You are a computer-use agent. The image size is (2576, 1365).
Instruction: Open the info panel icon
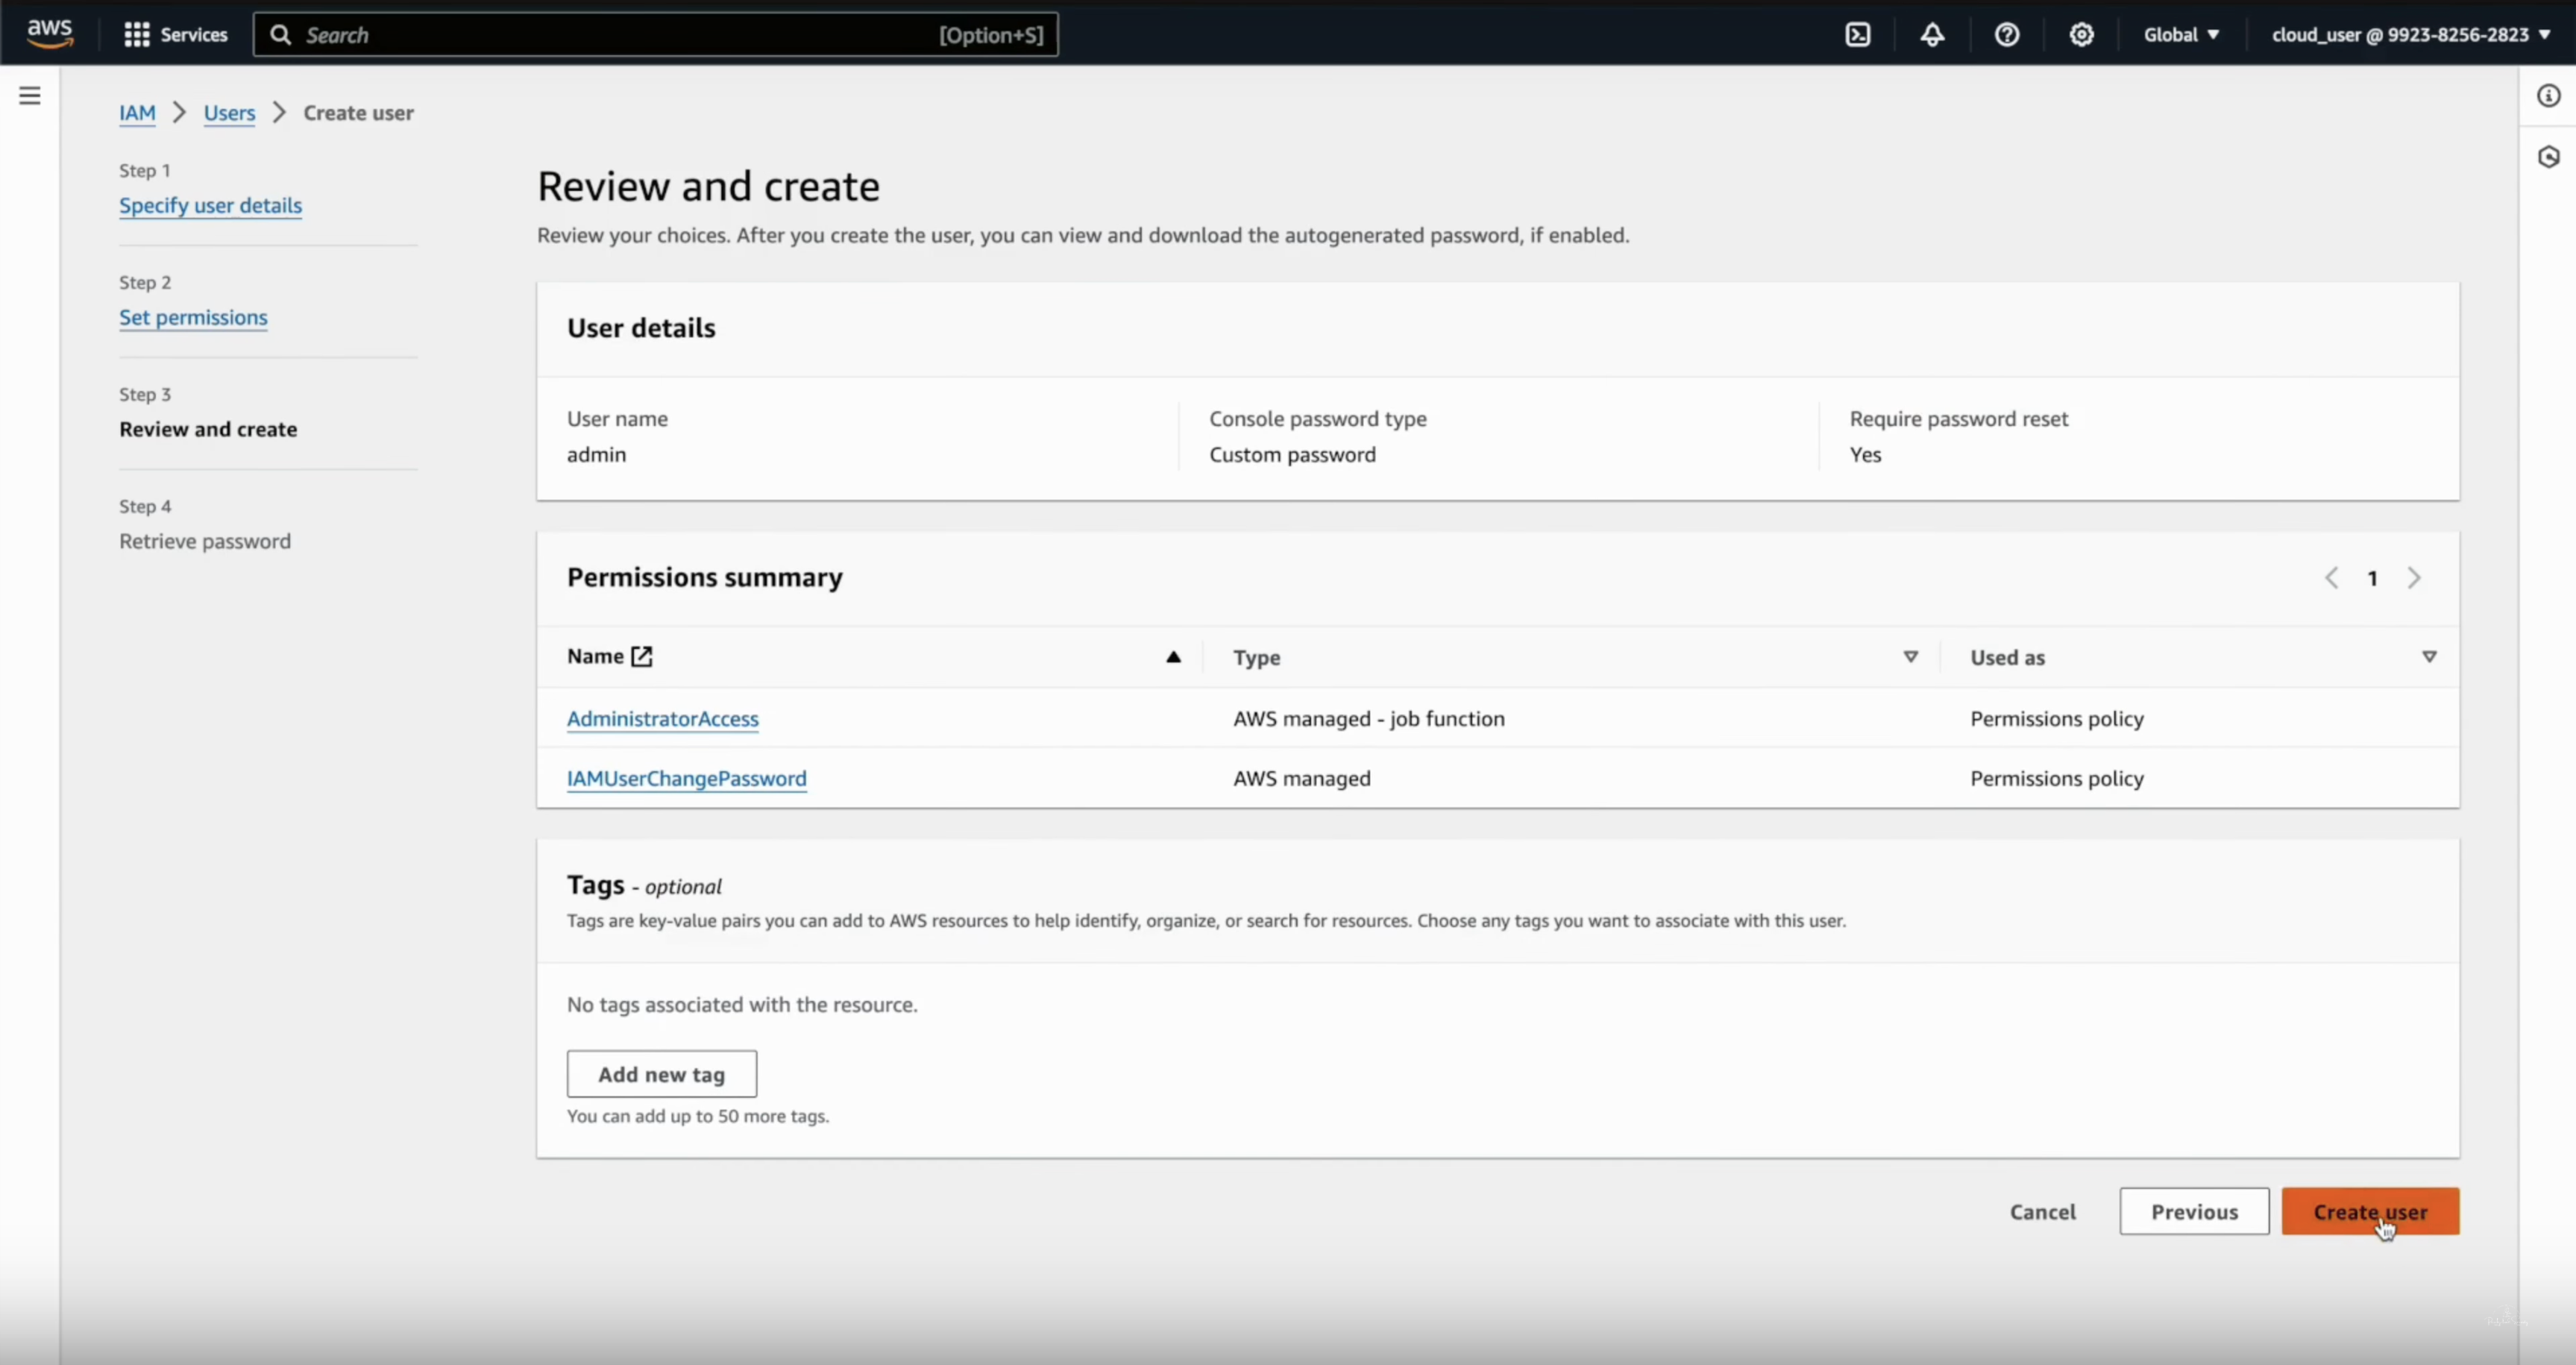2548,96
